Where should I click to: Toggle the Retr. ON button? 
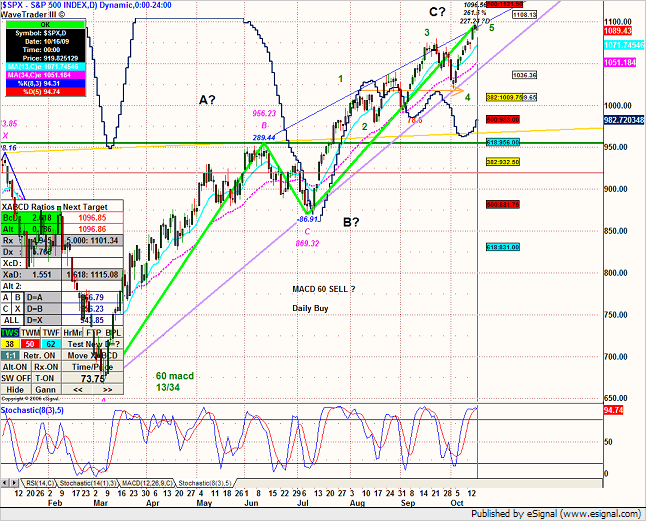click(x=40, y=355)
